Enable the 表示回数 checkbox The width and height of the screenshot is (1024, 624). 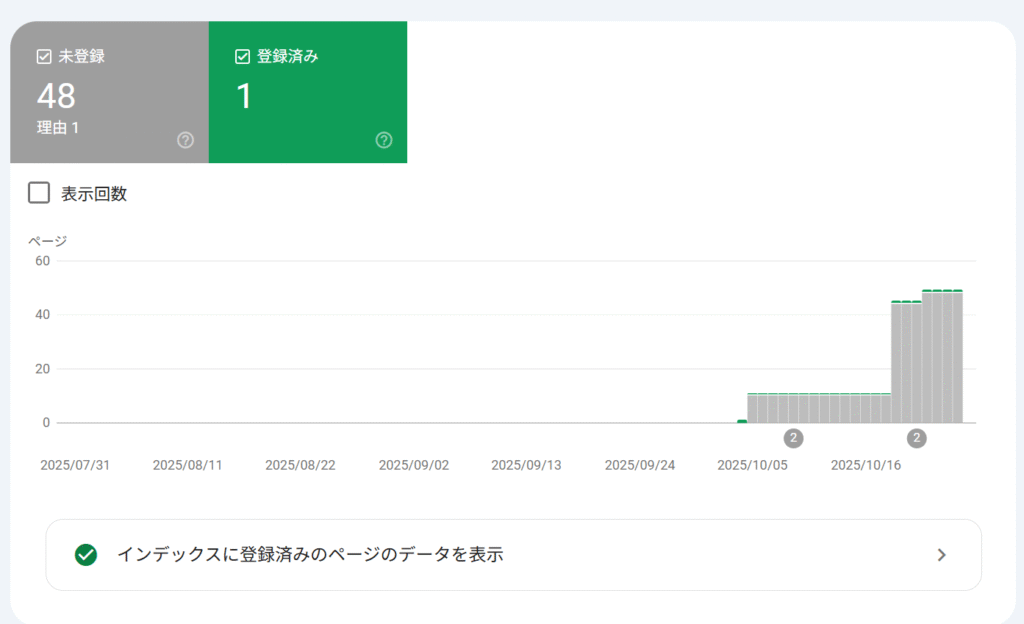click(39, 193)
